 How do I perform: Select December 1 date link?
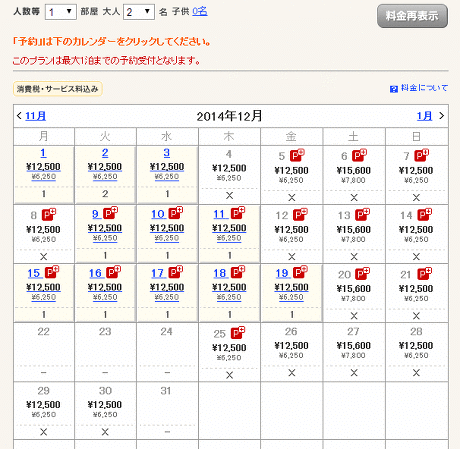[x=43, y=153]
